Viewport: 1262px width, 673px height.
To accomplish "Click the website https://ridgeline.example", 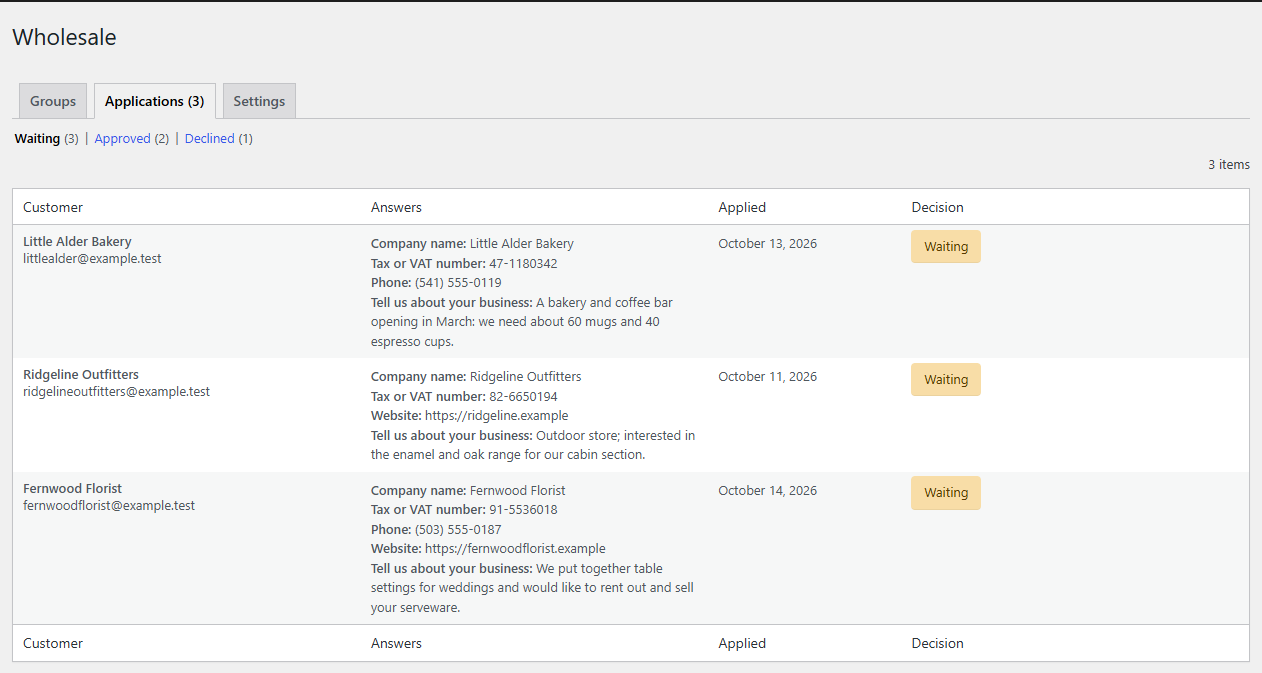I will point(496,416).
